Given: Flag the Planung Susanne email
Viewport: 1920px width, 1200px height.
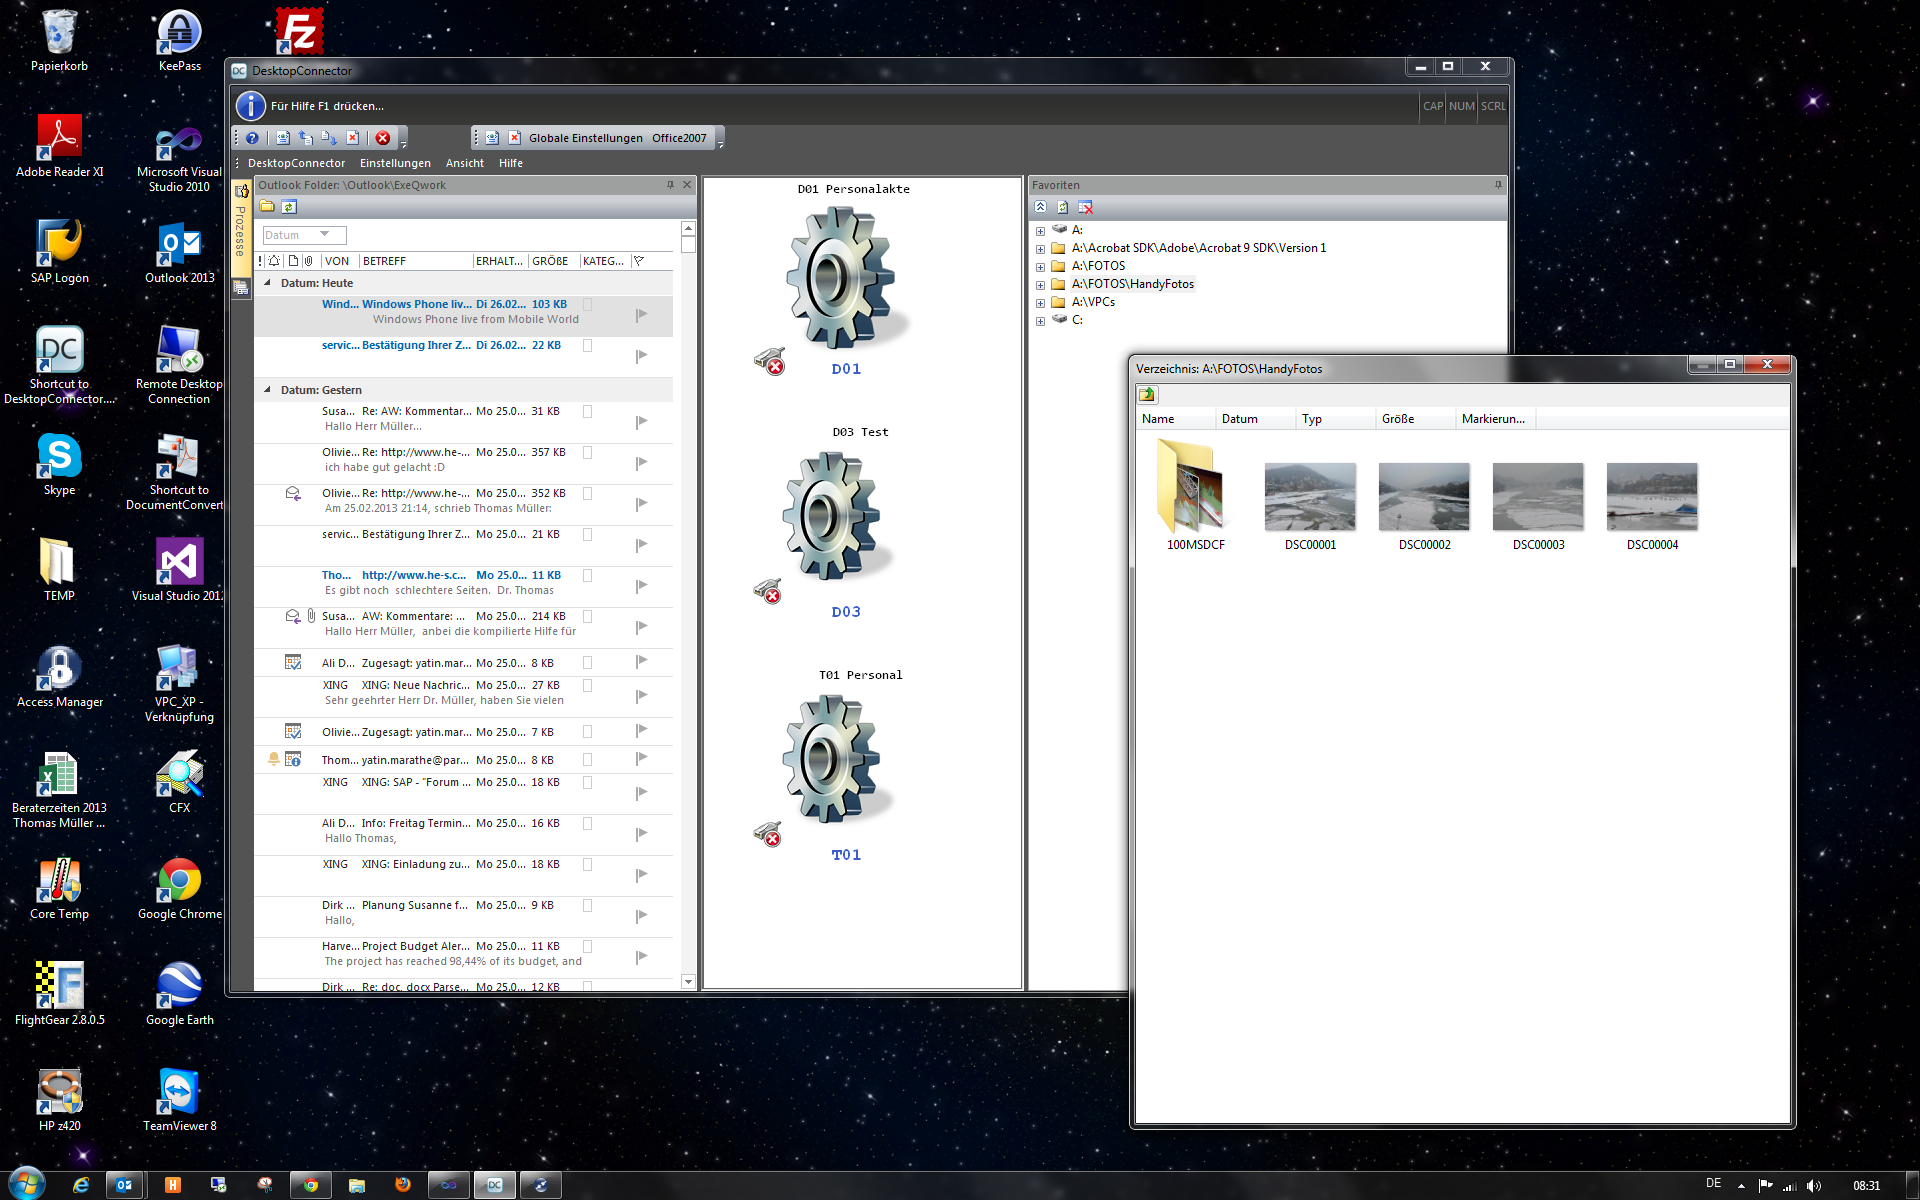Looking at the screenshot, I should 641,916.
